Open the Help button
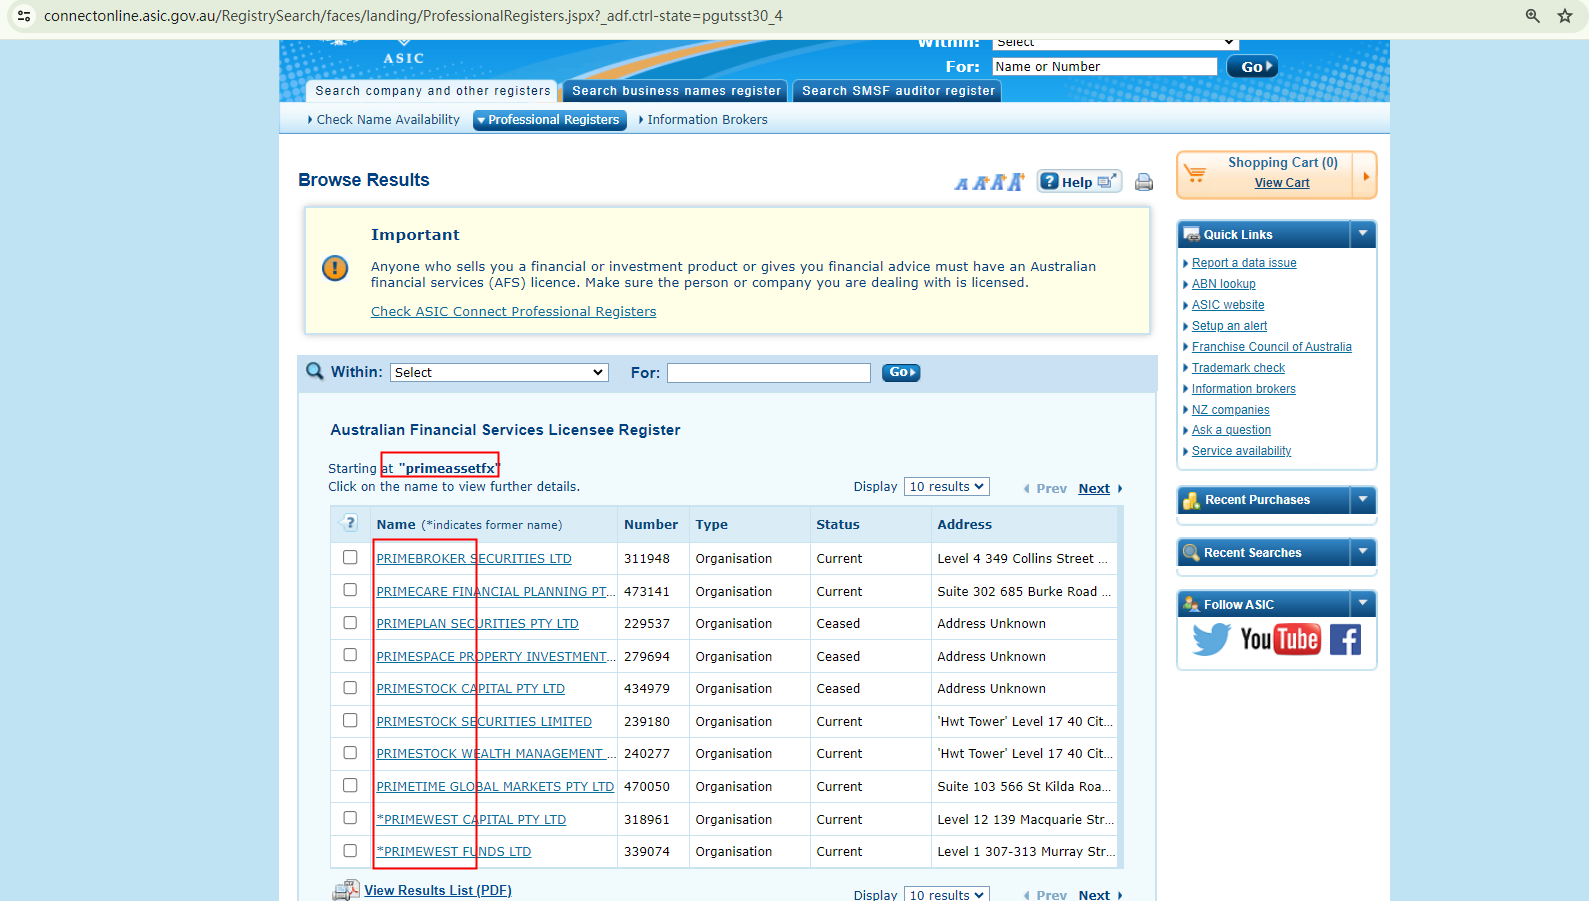Screen dimensions: 1589x901 coord(1079,181)
